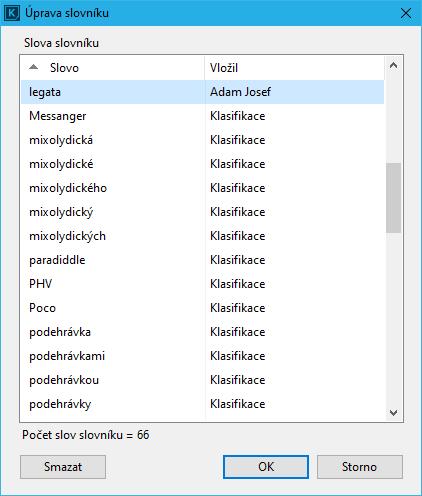The height and width of the screenshot is (496, 422).
Task: Select the word paradiddle
Action: point(57,260)
